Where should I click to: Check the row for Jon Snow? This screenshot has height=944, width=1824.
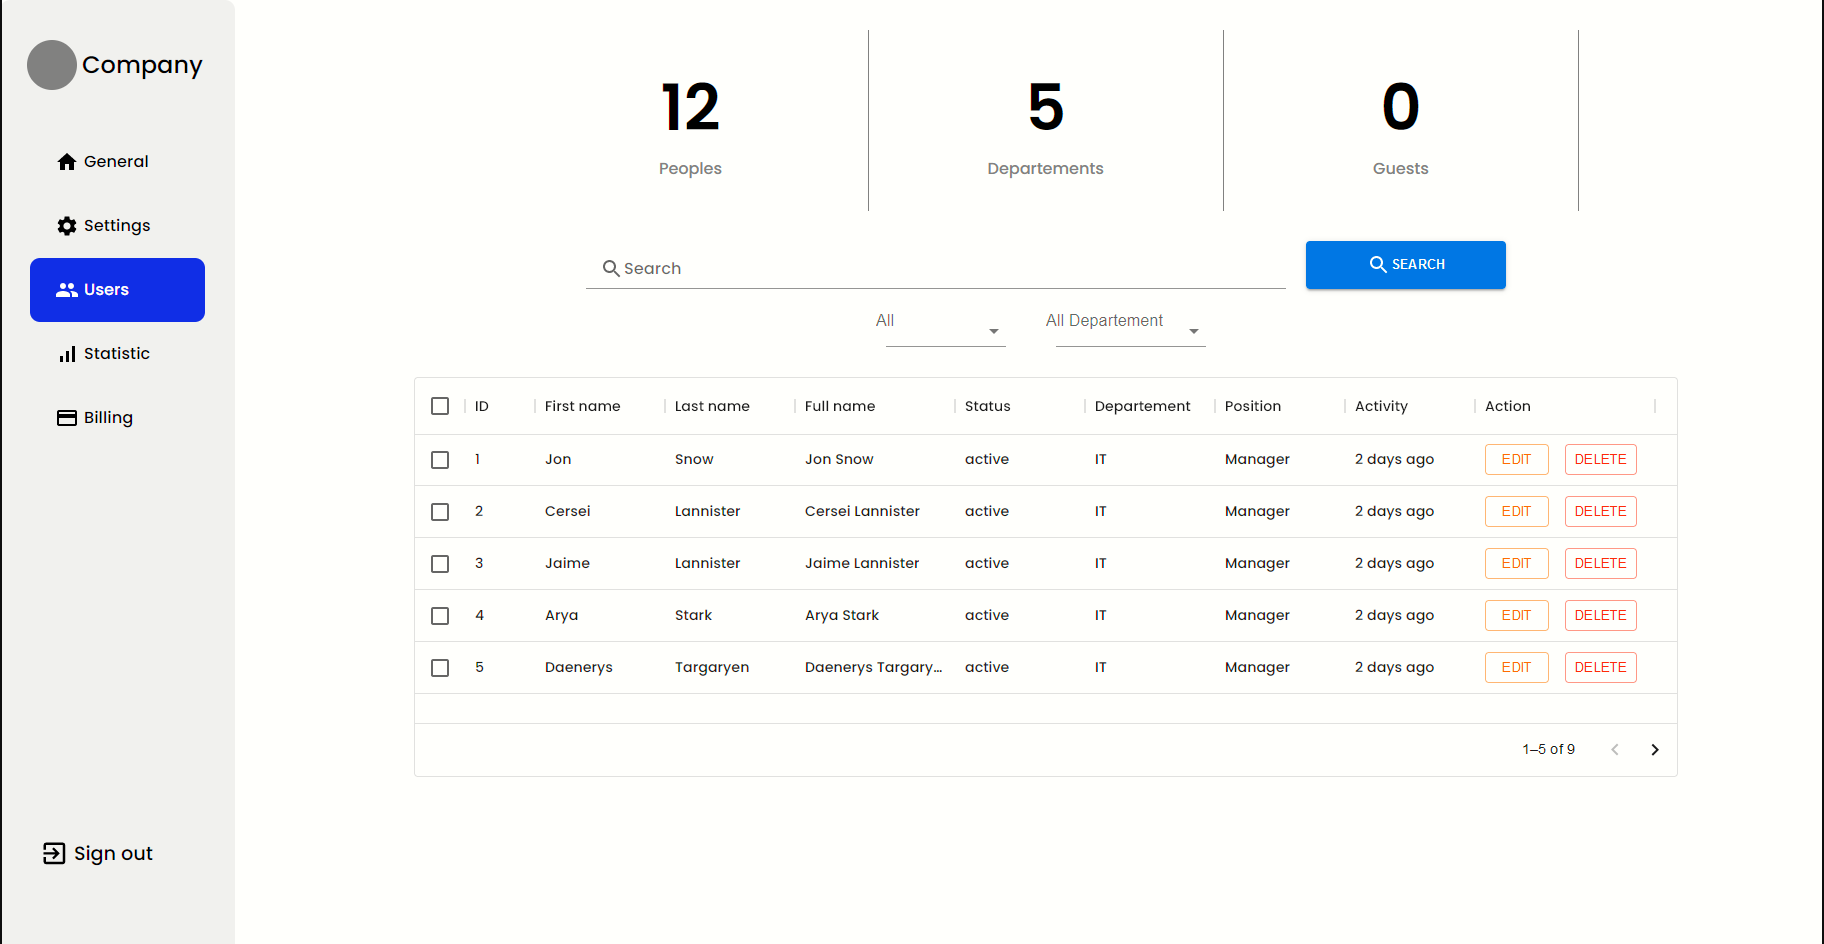tap(440, 460)
